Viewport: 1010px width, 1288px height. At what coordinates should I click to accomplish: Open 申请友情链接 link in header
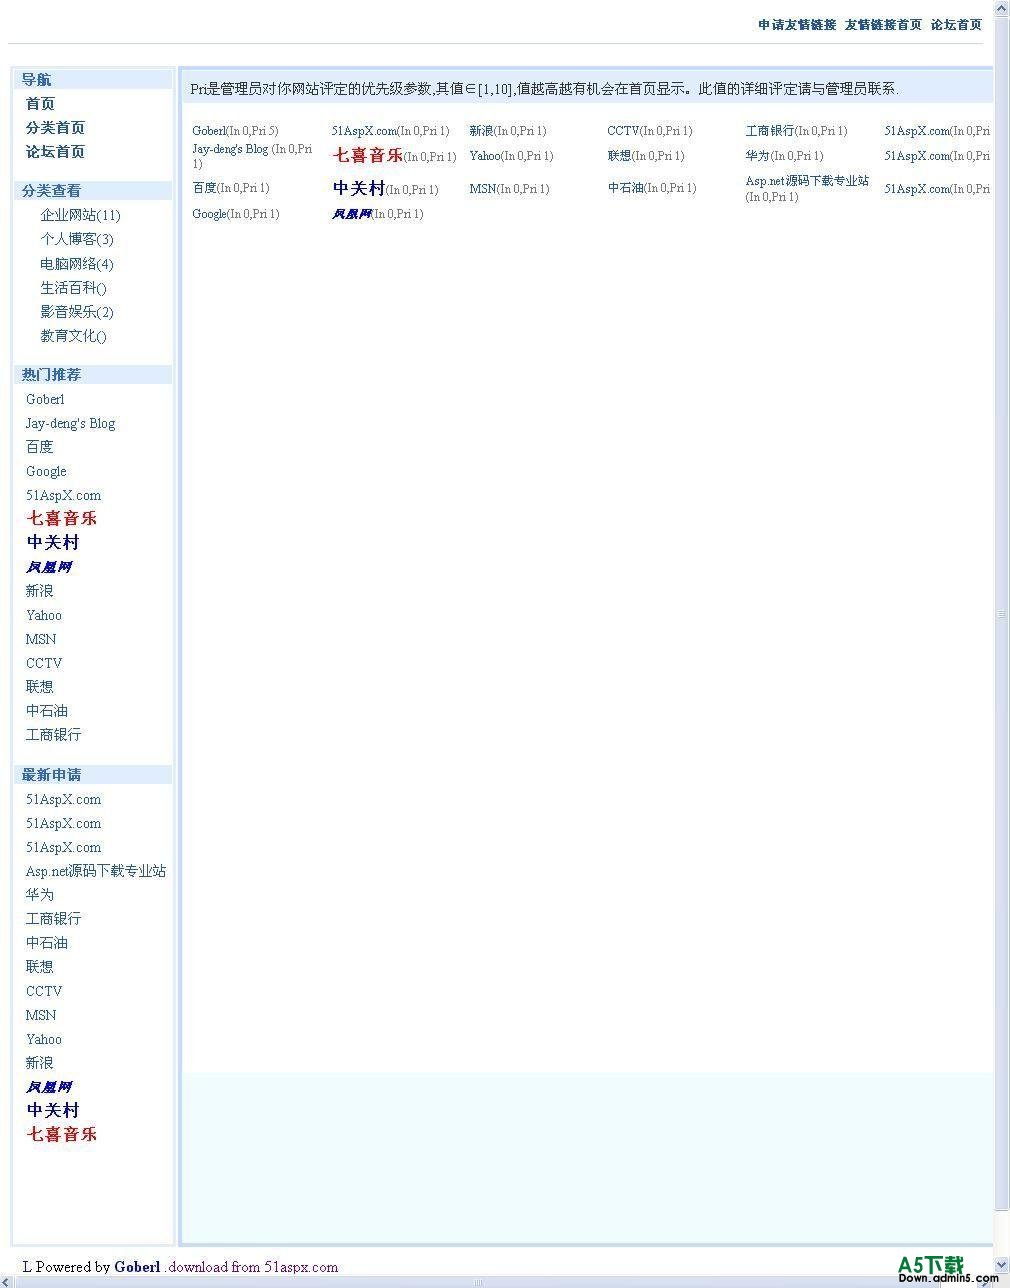point(797,25)
